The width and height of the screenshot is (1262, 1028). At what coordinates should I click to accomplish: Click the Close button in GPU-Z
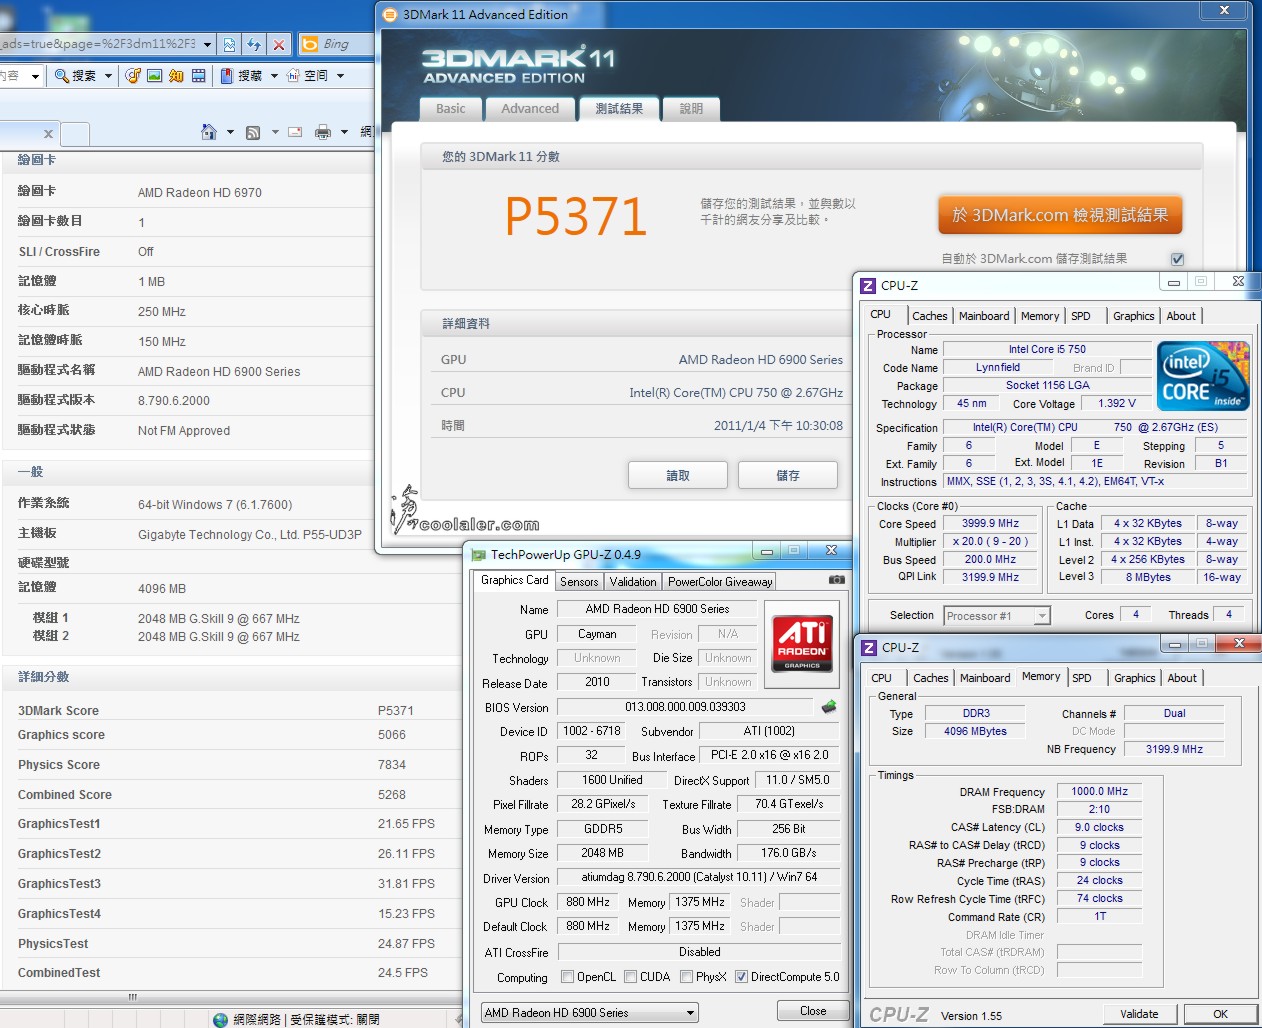(x=813, y=1011)
